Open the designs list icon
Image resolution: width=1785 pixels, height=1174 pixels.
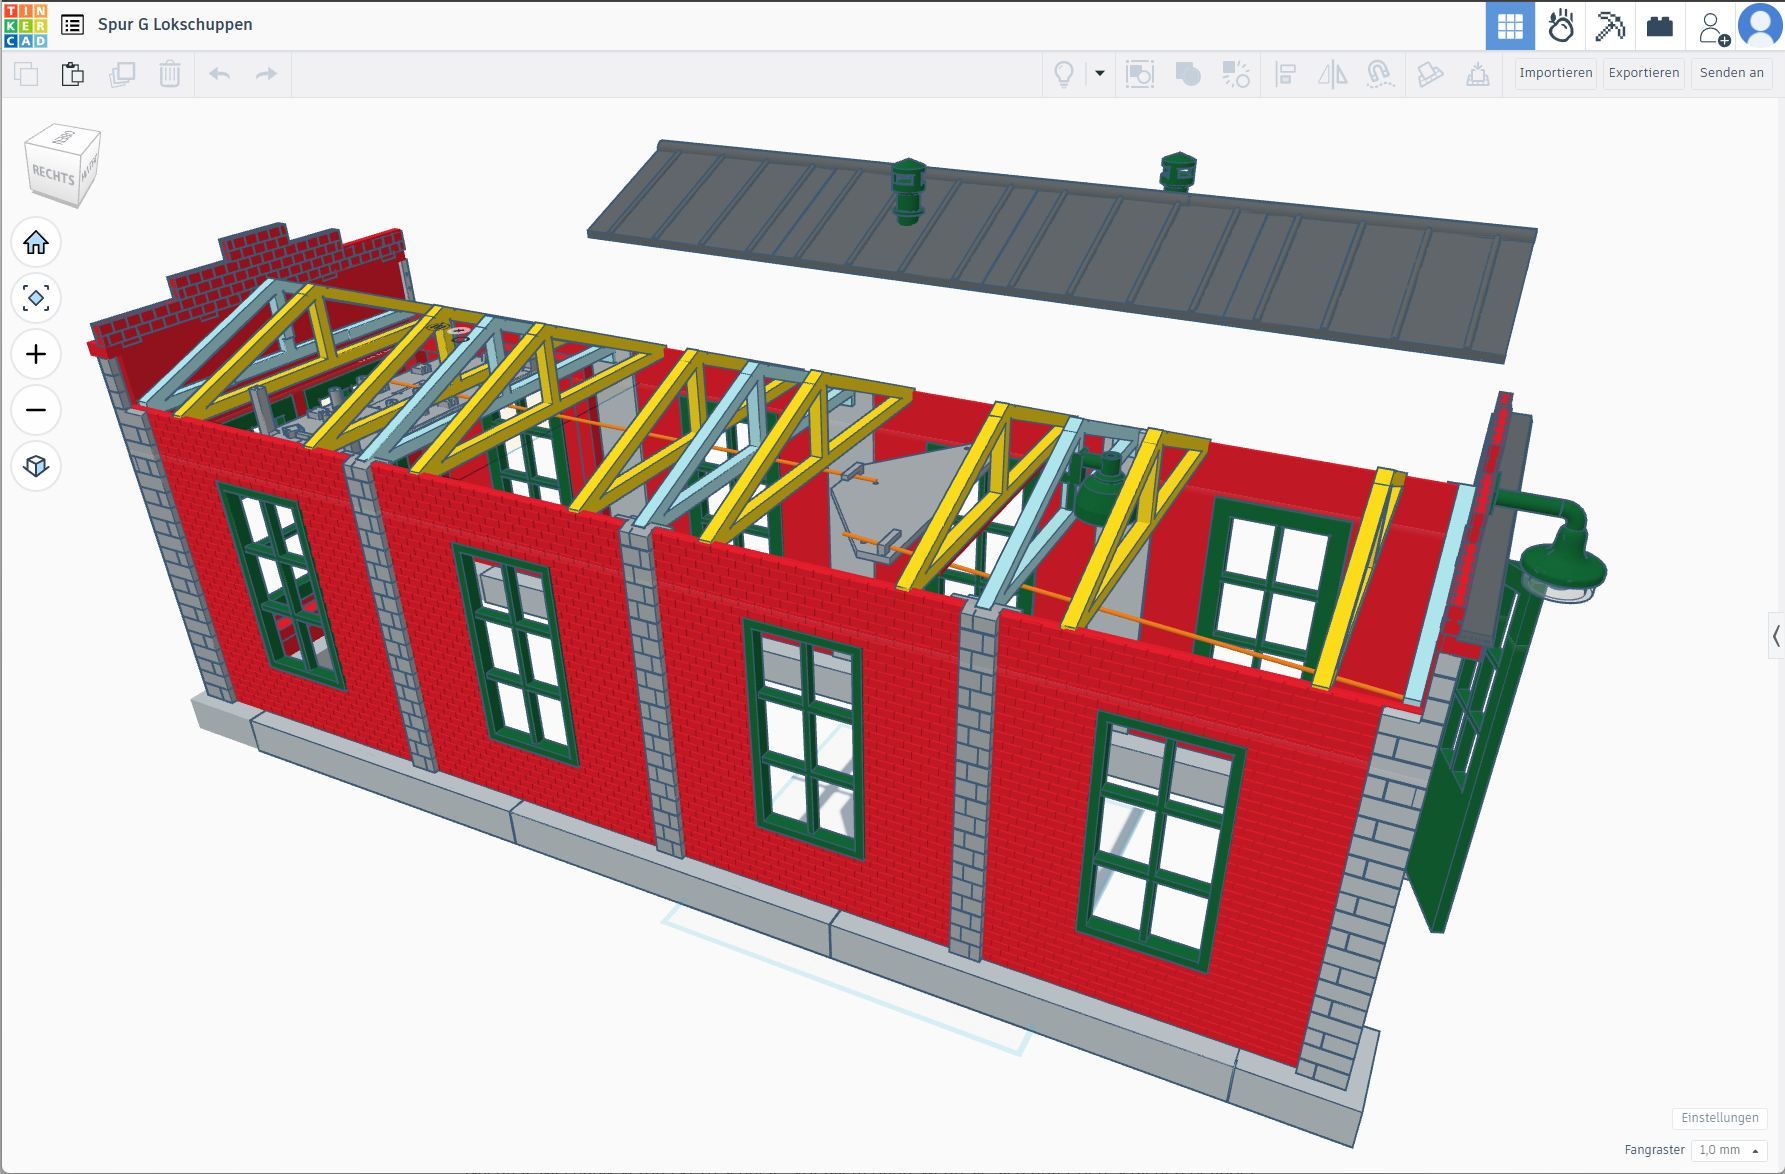click(72, 25)
